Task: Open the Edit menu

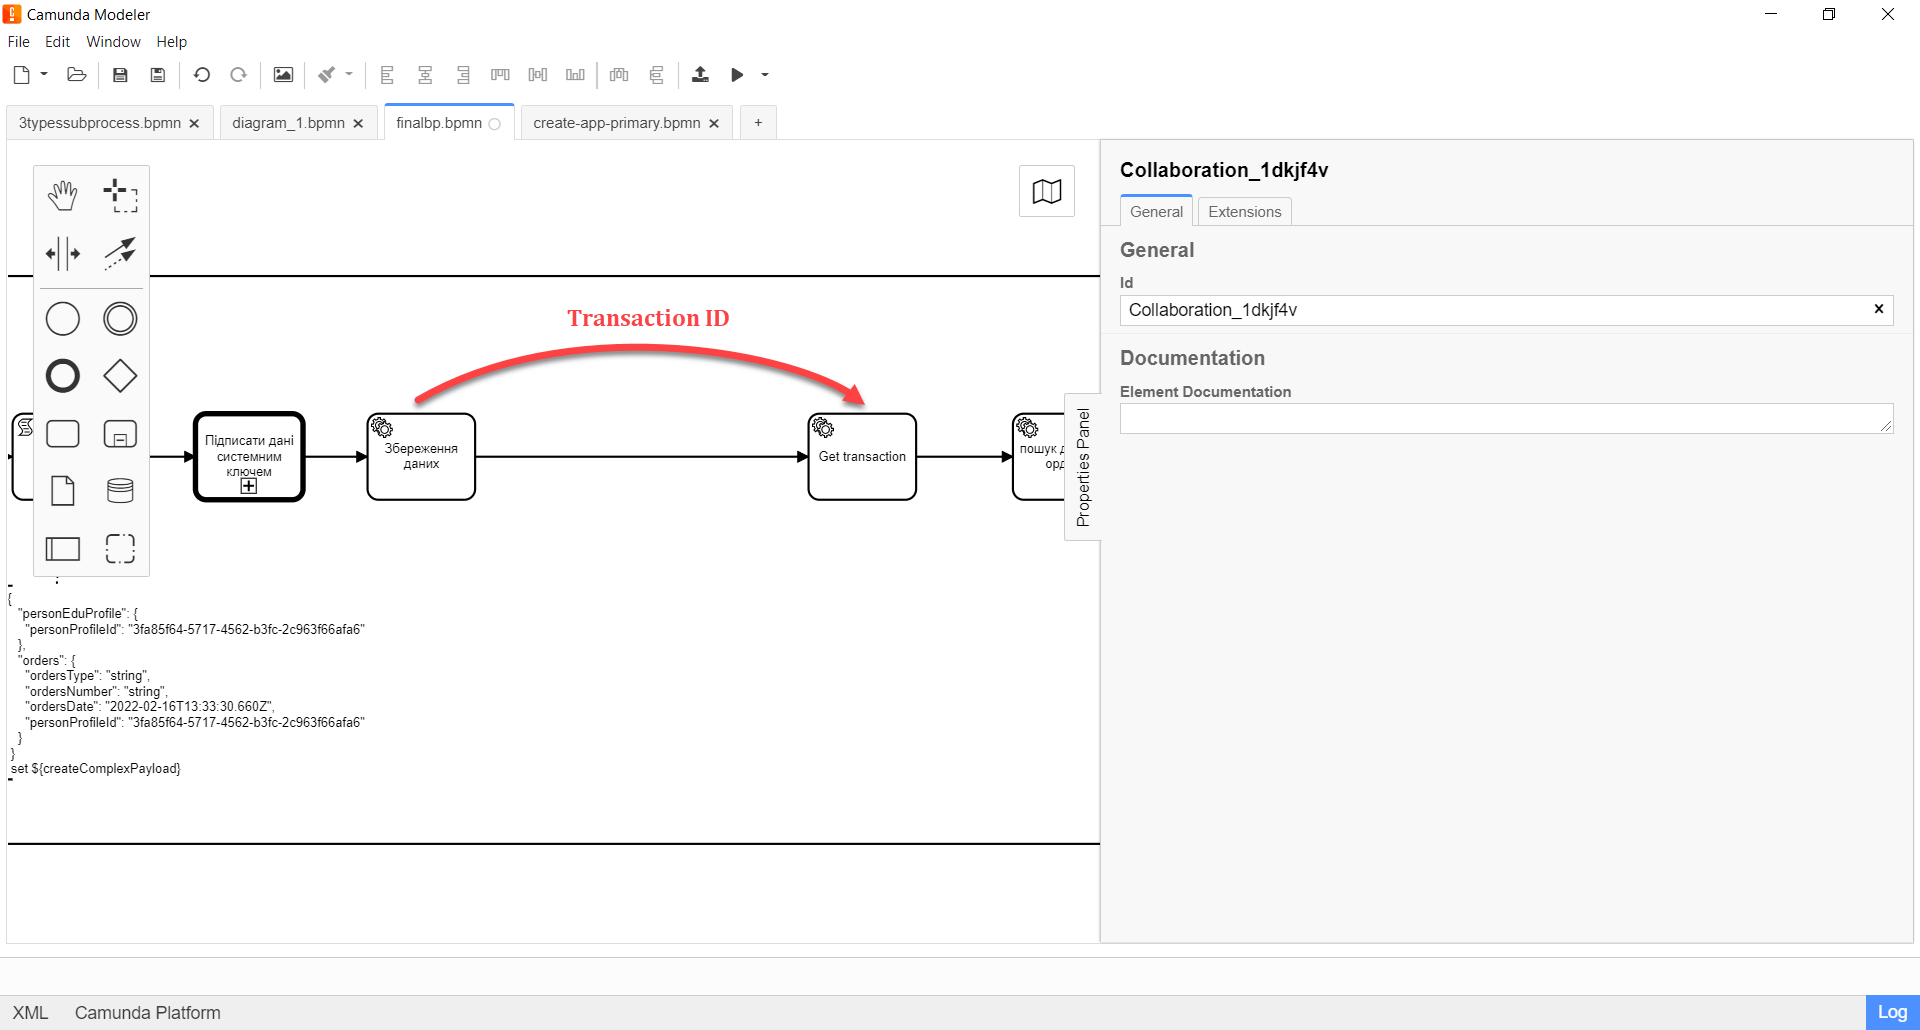Action: [57, 42]
